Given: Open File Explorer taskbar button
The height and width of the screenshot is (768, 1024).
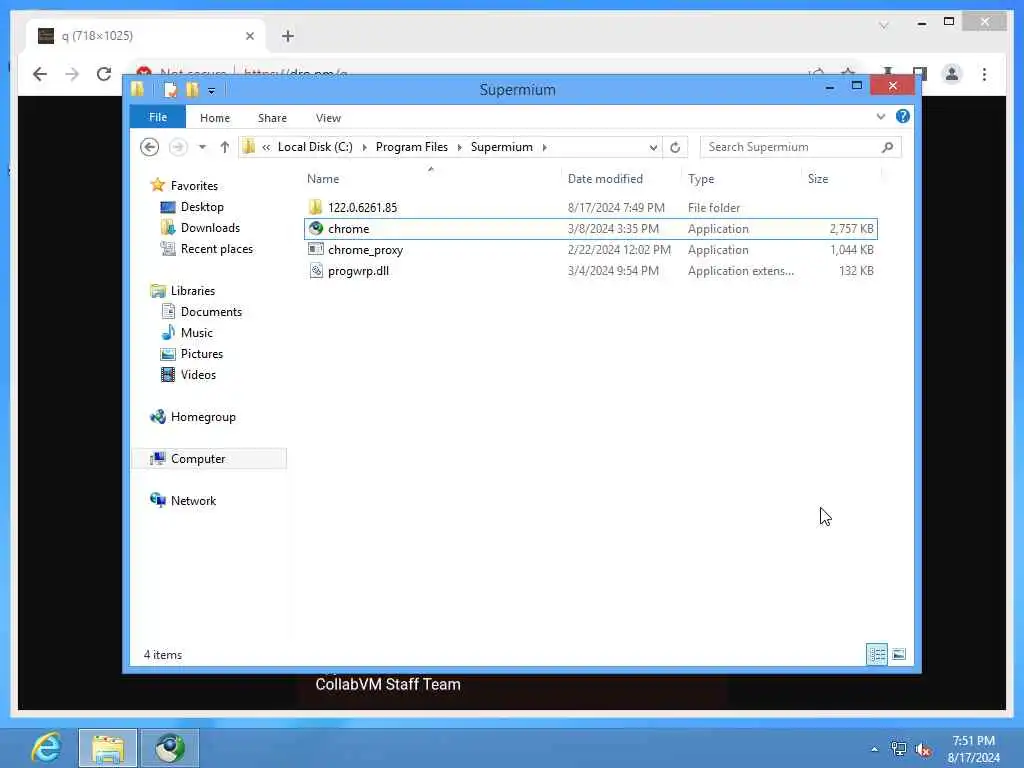Looking at the screenshot, I should pos(108,748).
